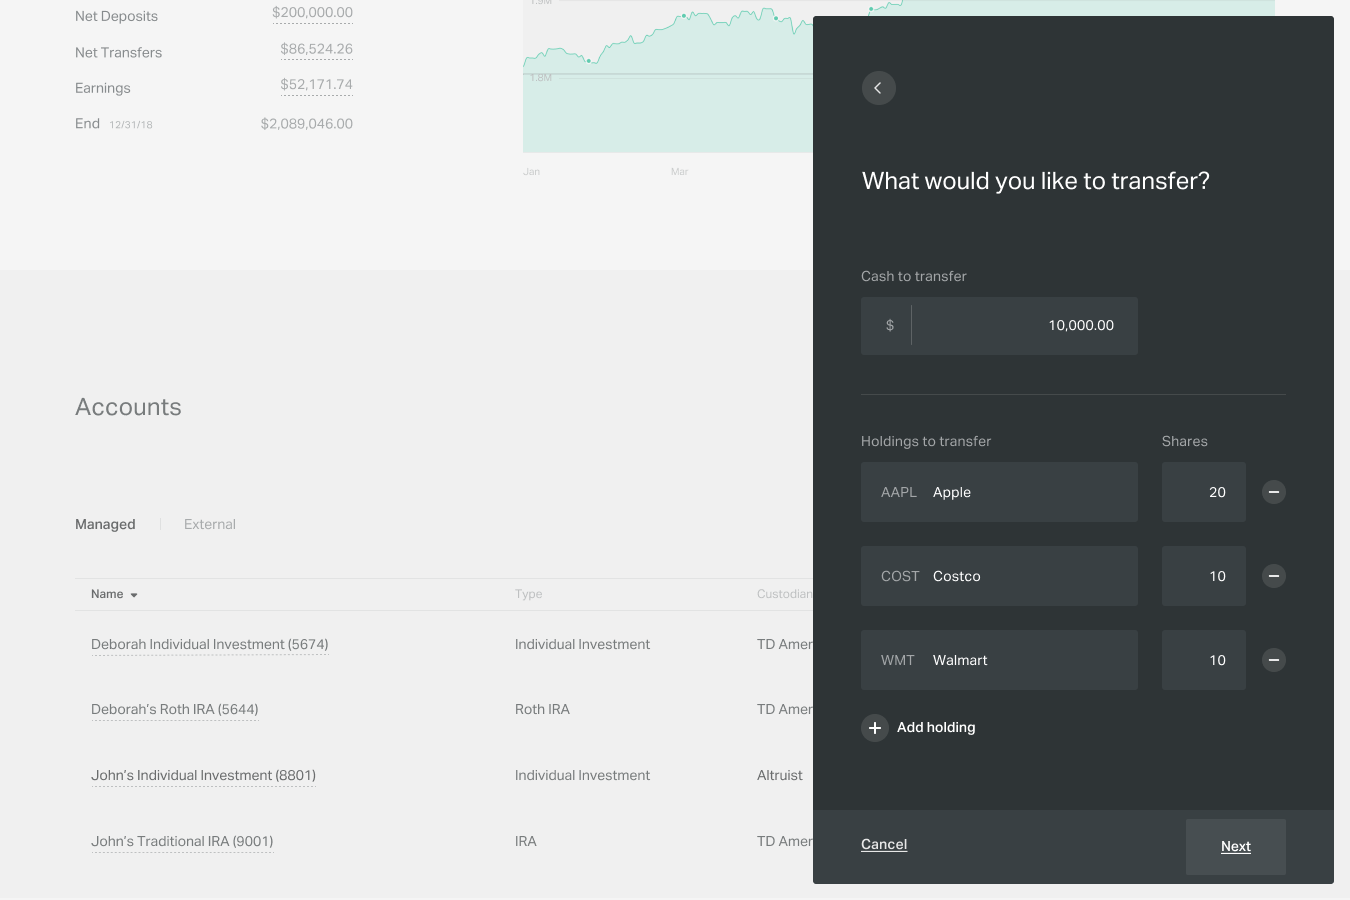View Net Transfers value $86,524.26
The width and height of the screenshot is (1350, 900).
pyautogui.click(x=316, y=49)
